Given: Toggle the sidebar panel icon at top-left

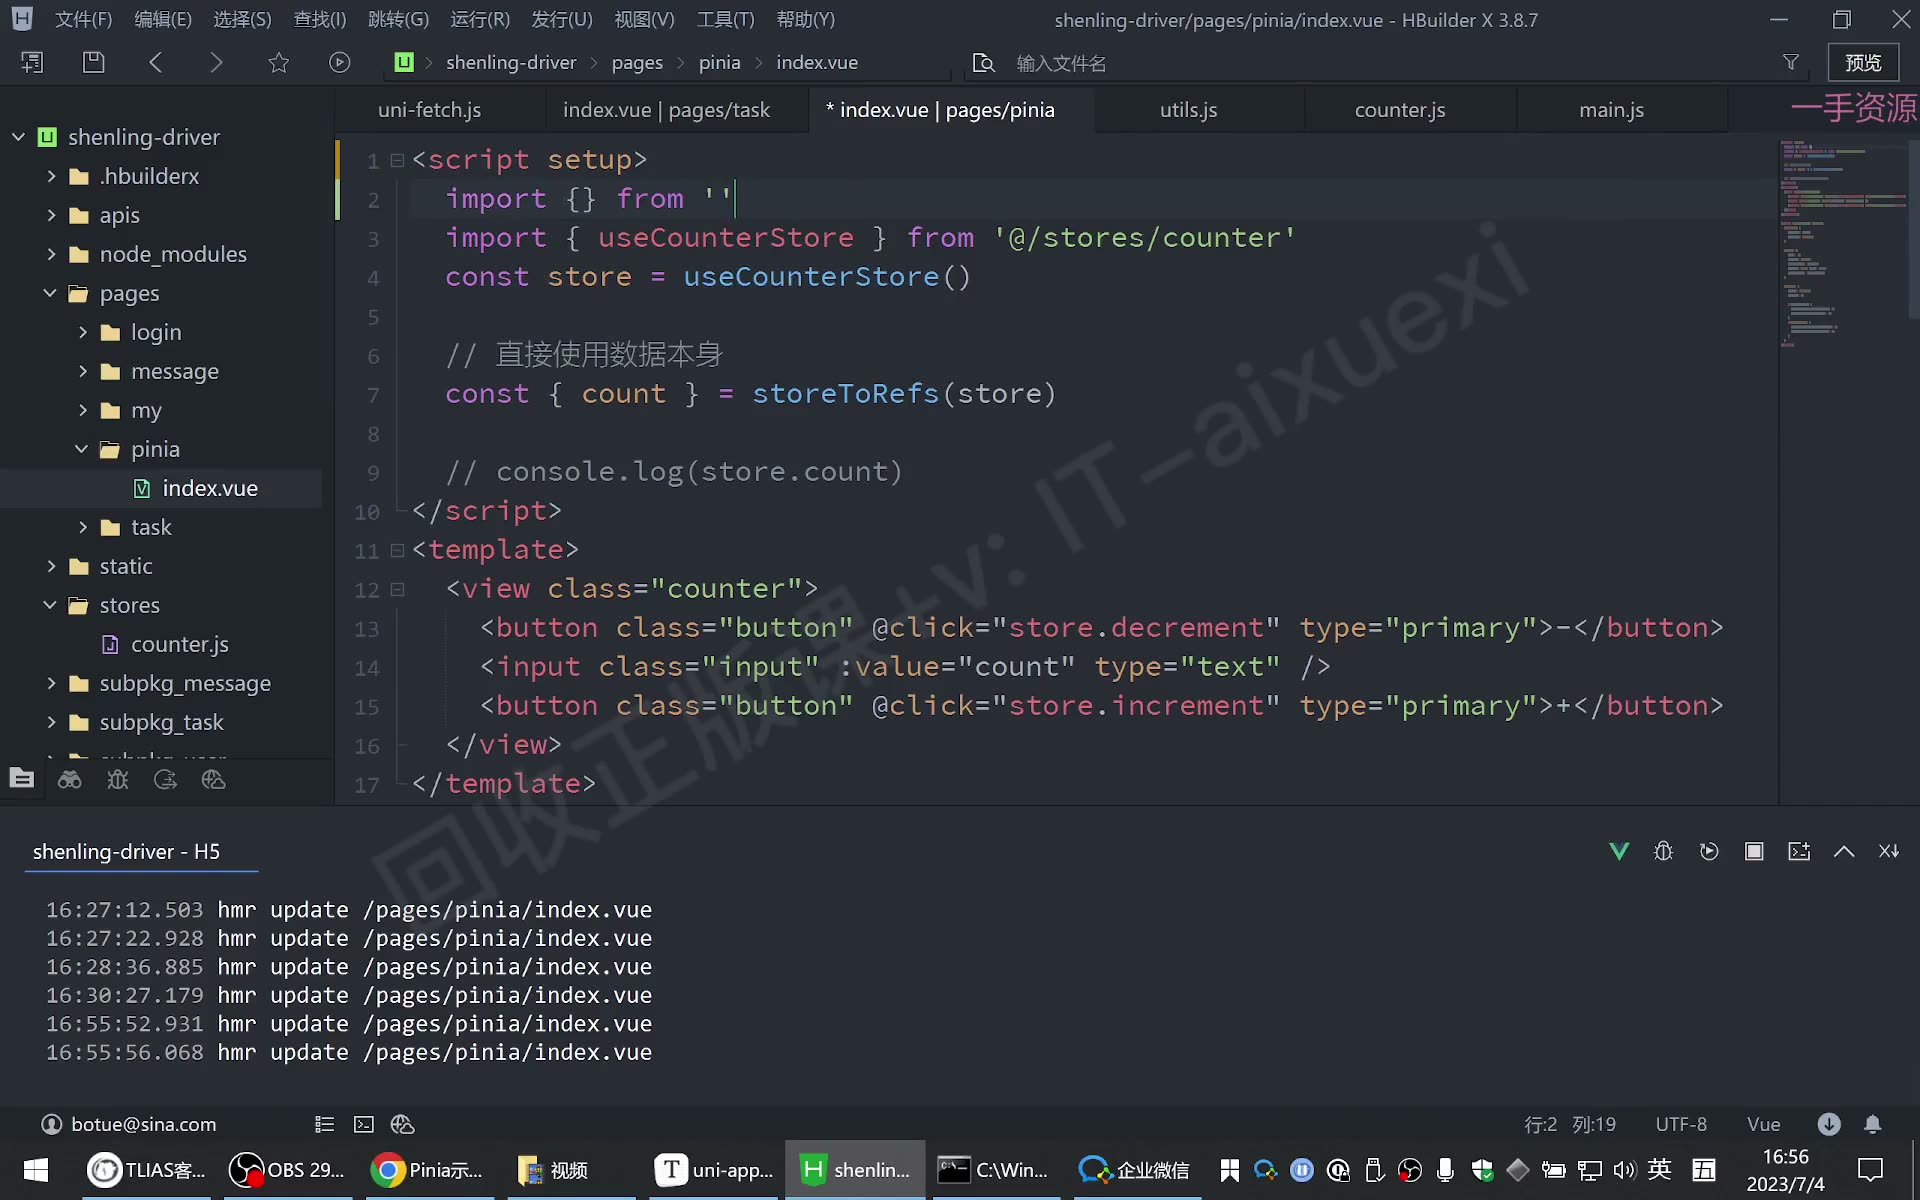Looking at the screenshot, I should (x=32, y=62).
